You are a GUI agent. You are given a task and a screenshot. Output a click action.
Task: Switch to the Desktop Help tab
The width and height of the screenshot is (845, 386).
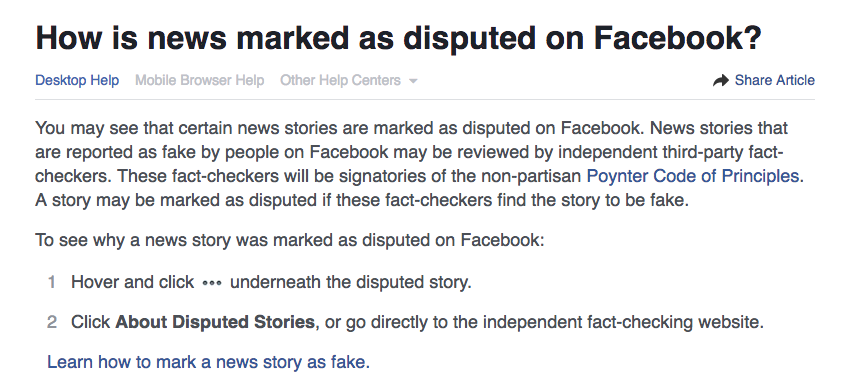pyautogui.click(x=77, y=80)
